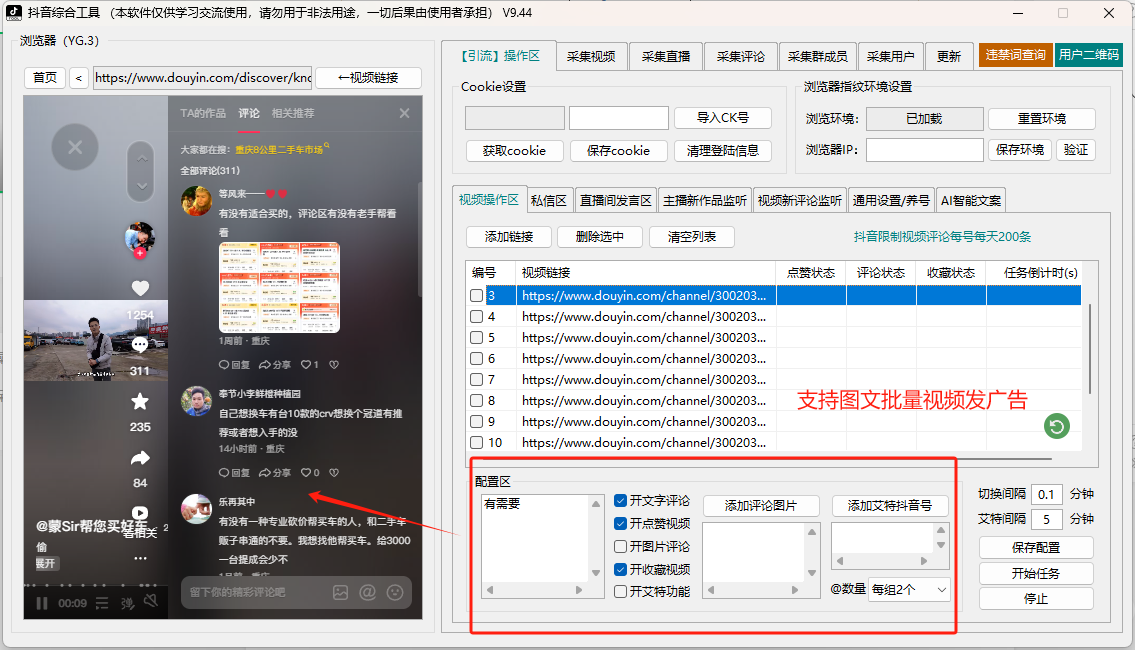1135x650 pixels.
Task: Open the emoji picker in comment box
Action: 394,592
